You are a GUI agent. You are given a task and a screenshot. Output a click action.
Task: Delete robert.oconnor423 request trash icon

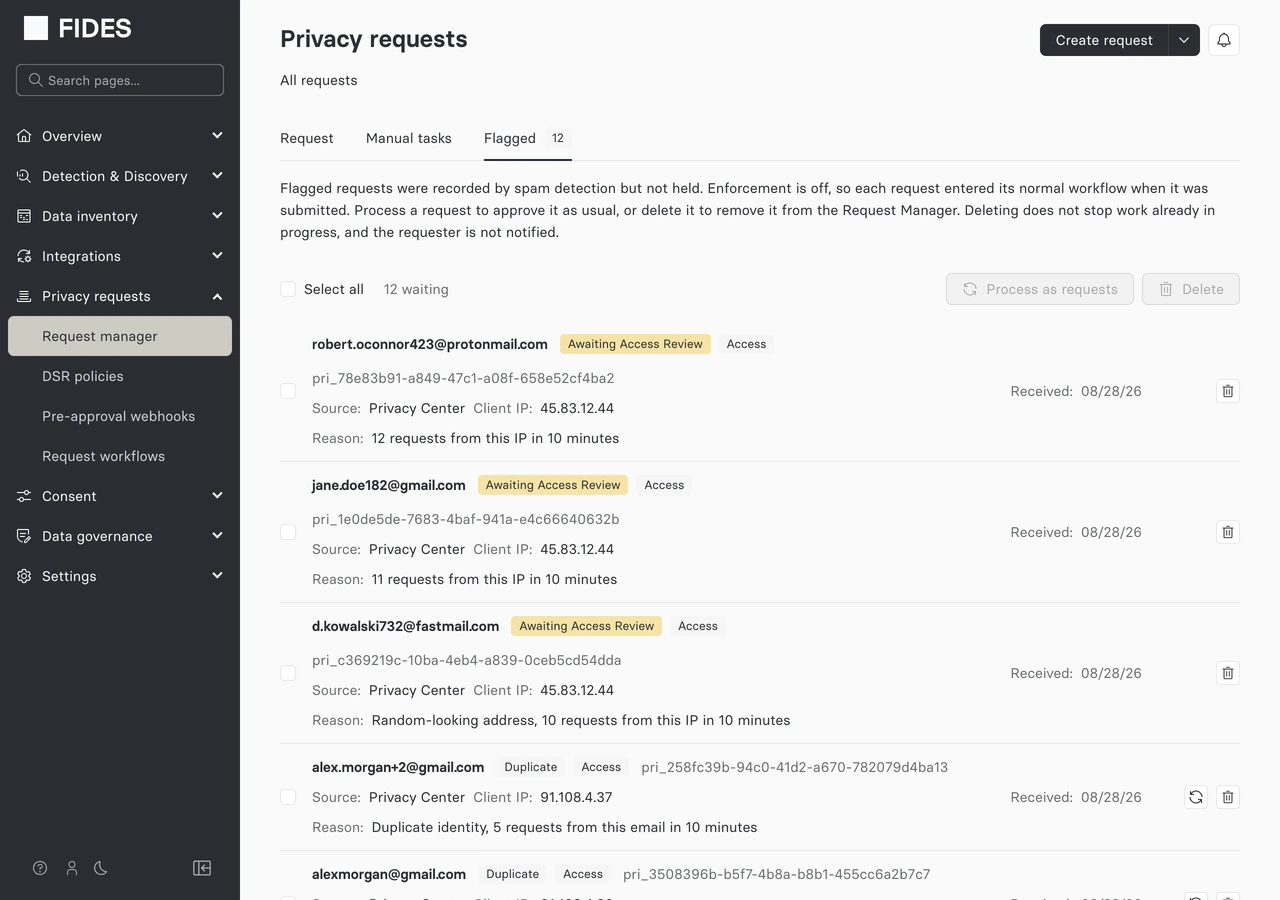(1228, 391)
